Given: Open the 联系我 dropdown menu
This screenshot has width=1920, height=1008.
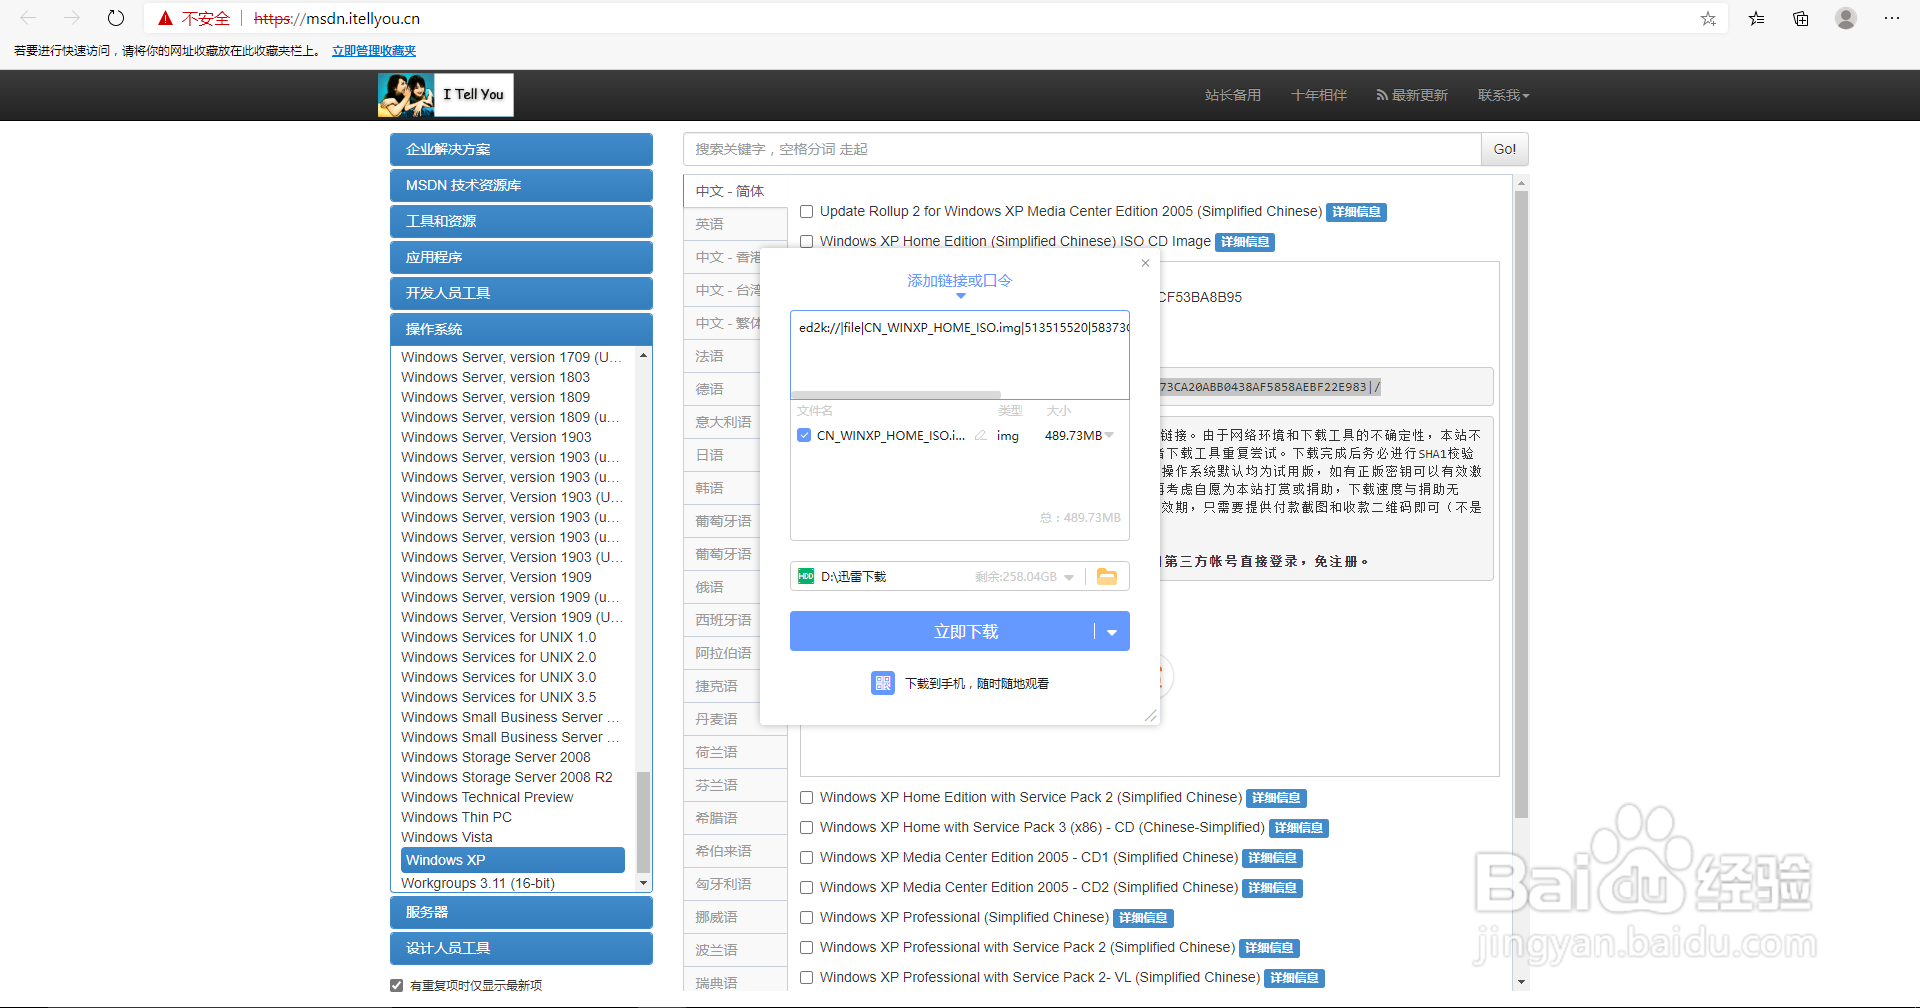Looking at the screenshot, I should pyautogui.click(x=1503, y=95).
